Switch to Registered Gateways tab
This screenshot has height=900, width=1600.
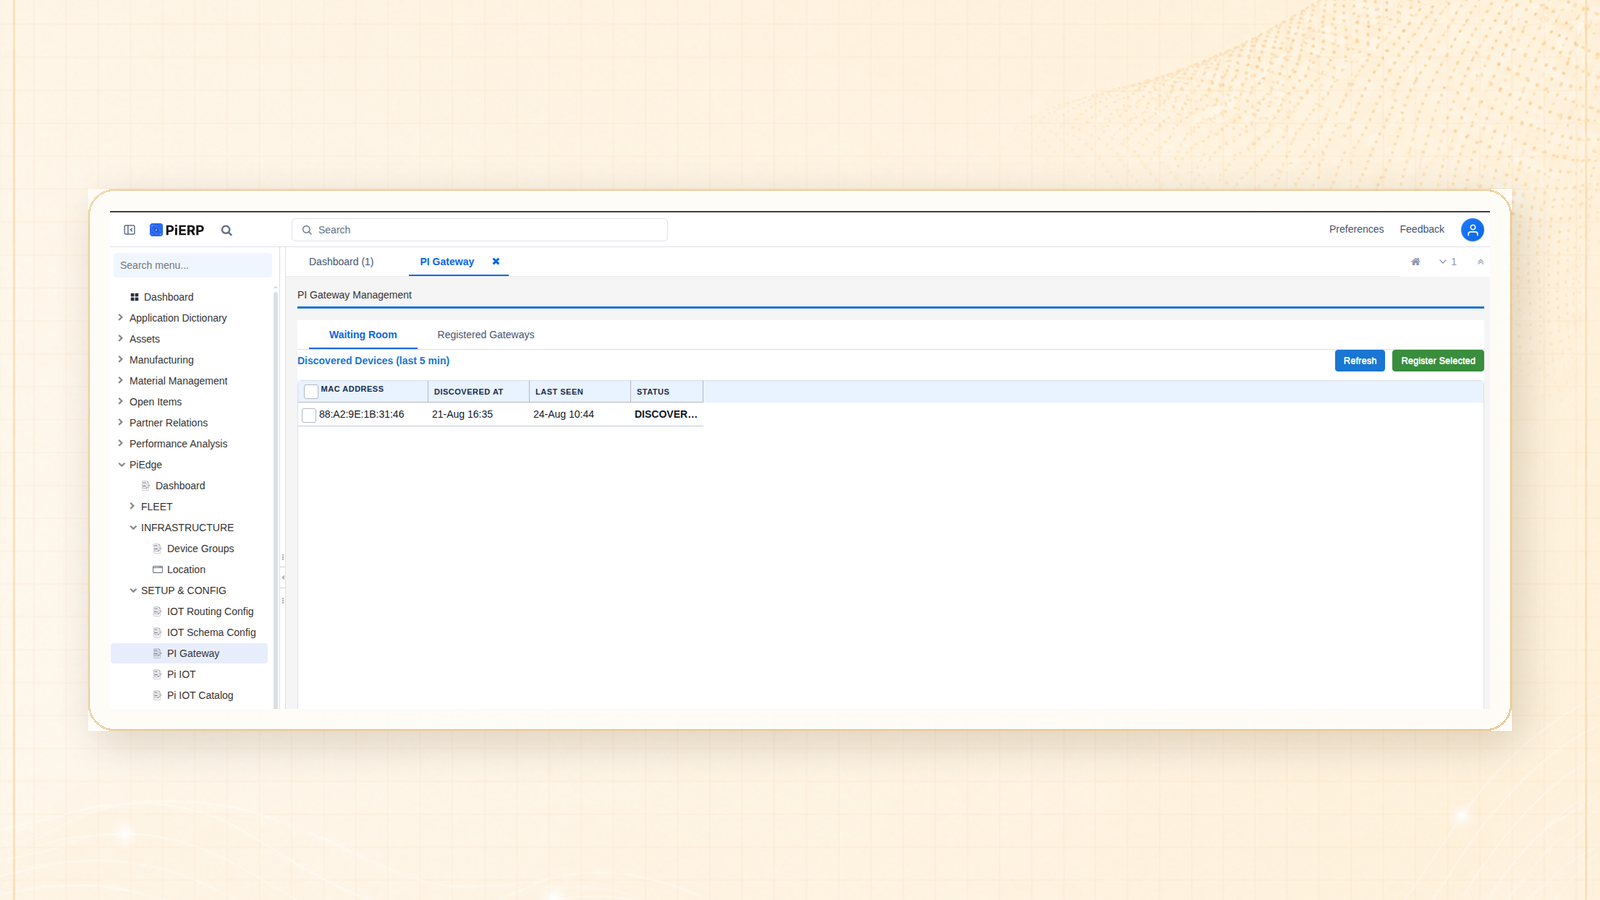pyautogui.click(x=486, y=335)
